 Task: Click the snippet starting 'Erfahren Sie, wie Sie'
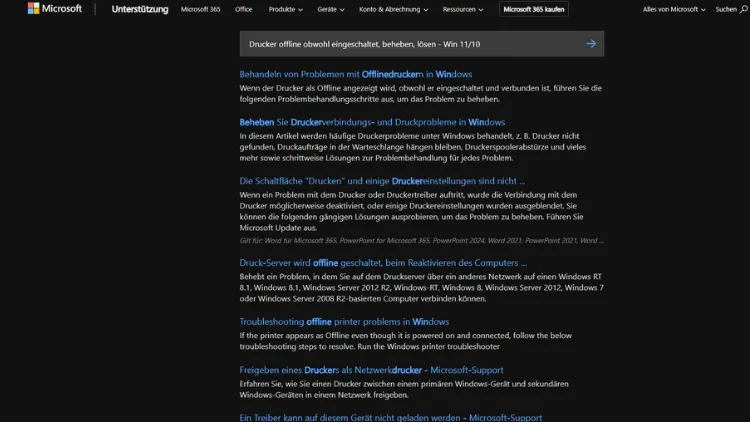point(404,389)
